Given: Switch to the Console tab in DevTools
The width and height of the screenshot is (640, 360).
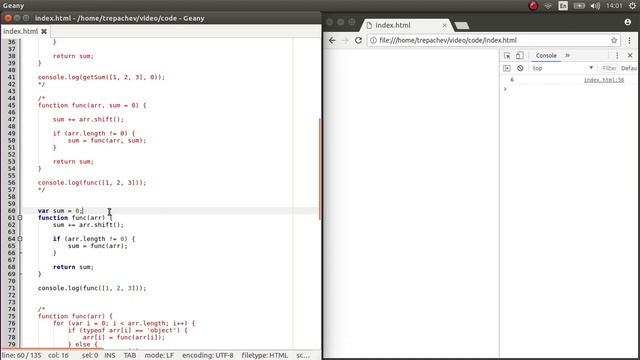Looking at the screenshot, I should [546, 56].
